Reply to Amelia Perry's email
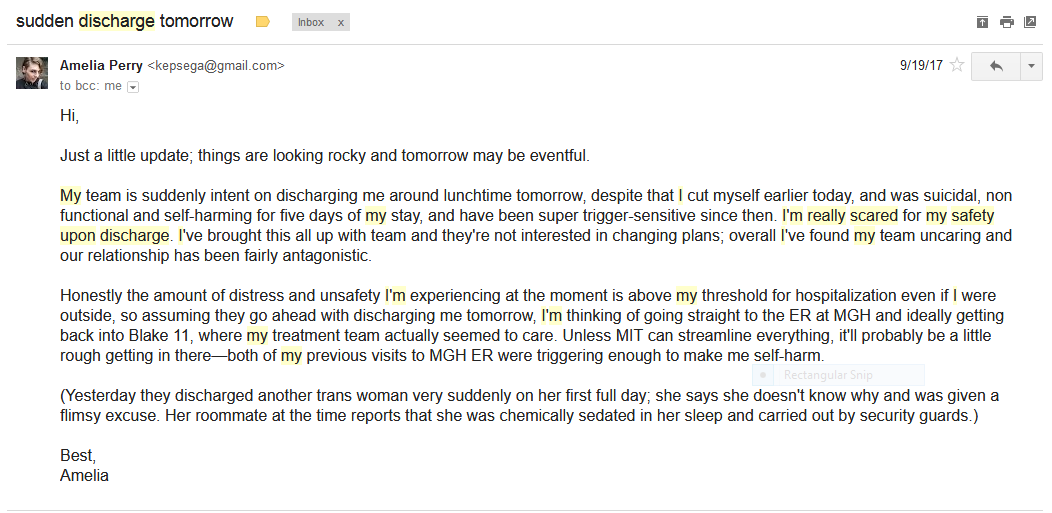Screen dimensions: 1052x513 (x=996, y=66)
